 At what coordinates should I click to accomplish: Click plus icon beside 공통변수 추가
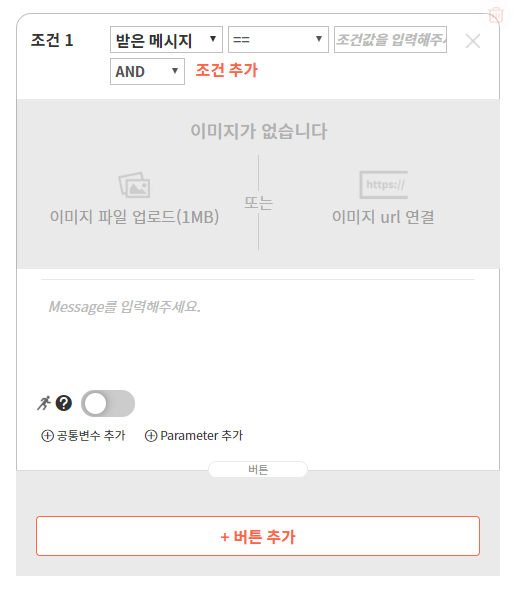point(47,436)
